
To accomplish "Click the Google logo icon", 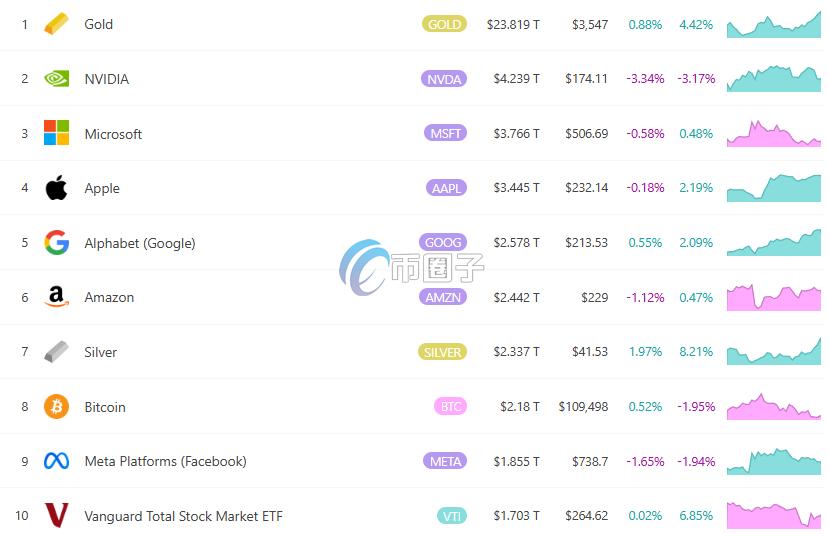I will (57, 243).
